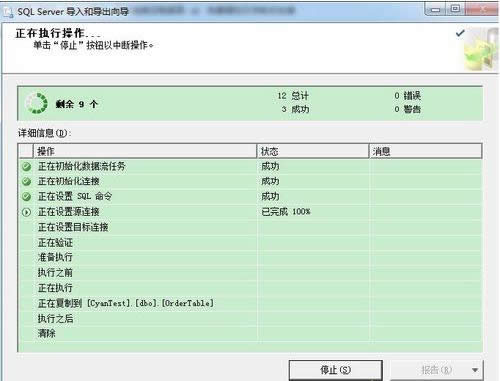Image resolution: width=500 pixels, height=381 pixels.
Task: Click success icon for 正在初始化连接
Action: [26, 182]
